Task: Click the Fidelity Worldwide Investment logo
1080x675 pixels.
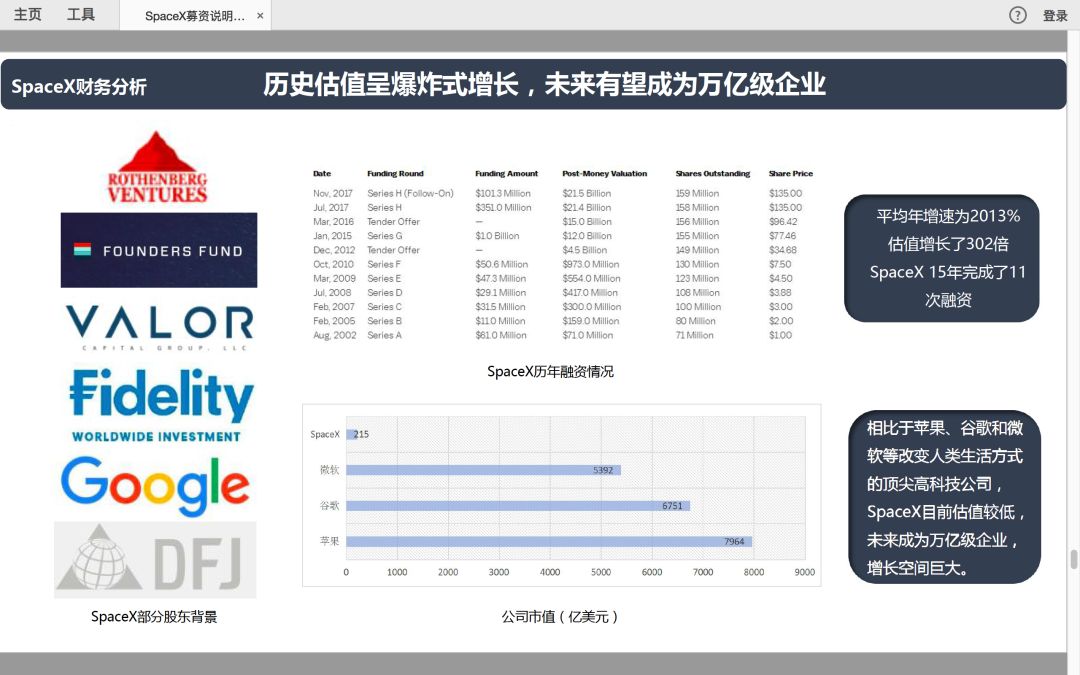Action: [x=160, y=405]
